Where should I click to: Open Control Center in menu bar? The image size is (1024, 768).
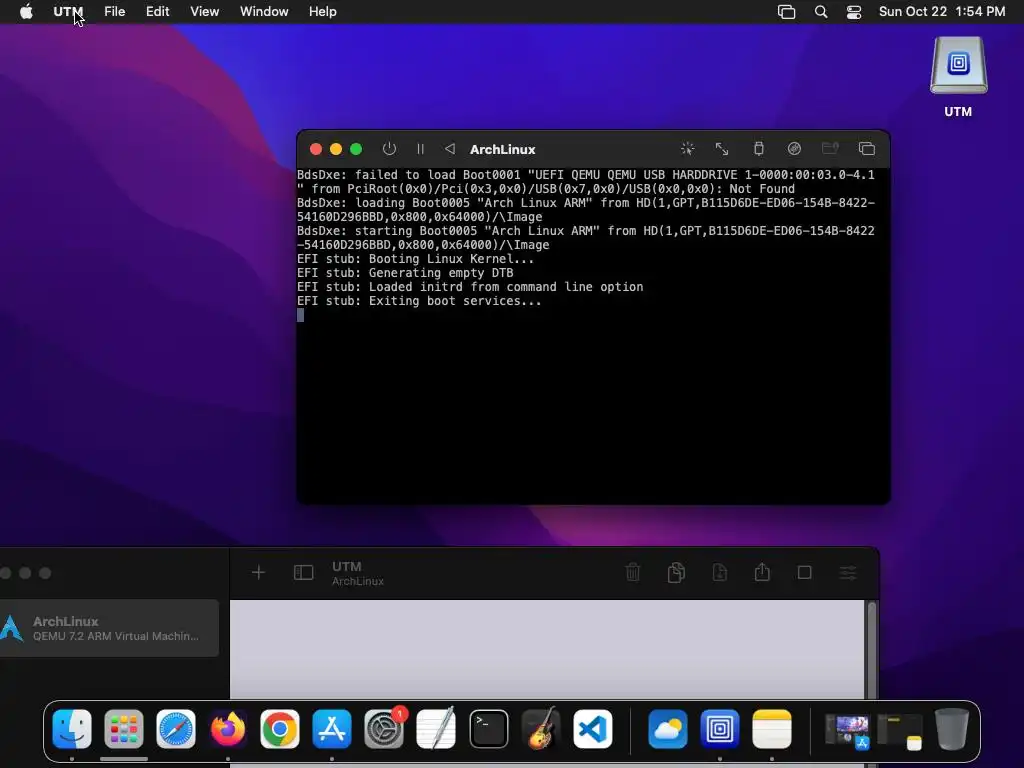[854, 12]
